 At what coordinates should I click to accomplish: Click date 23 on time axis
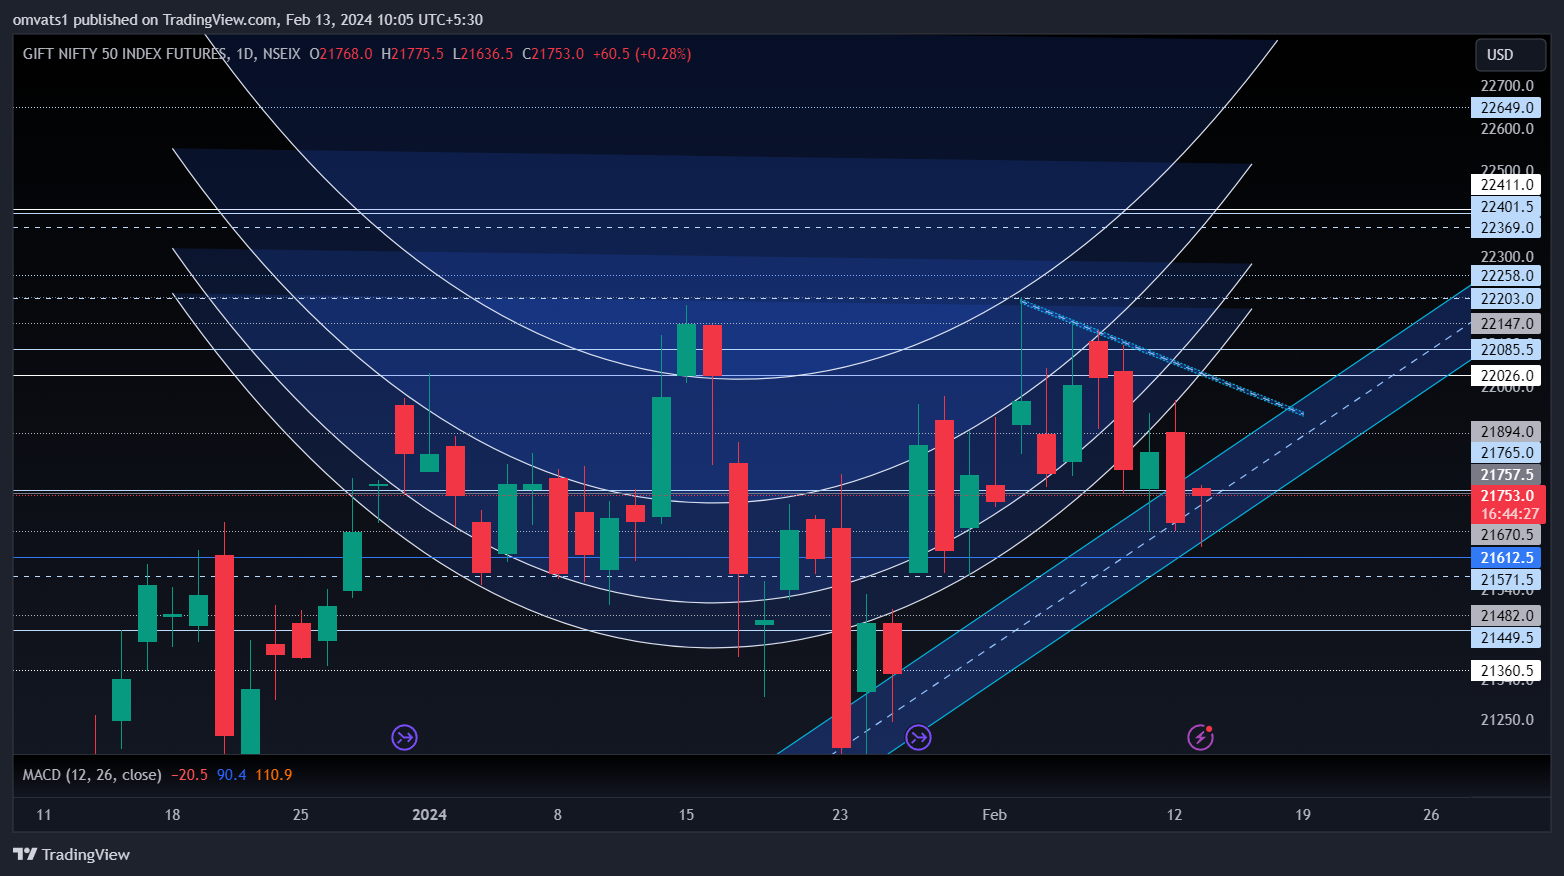click(x=840, y=815)
